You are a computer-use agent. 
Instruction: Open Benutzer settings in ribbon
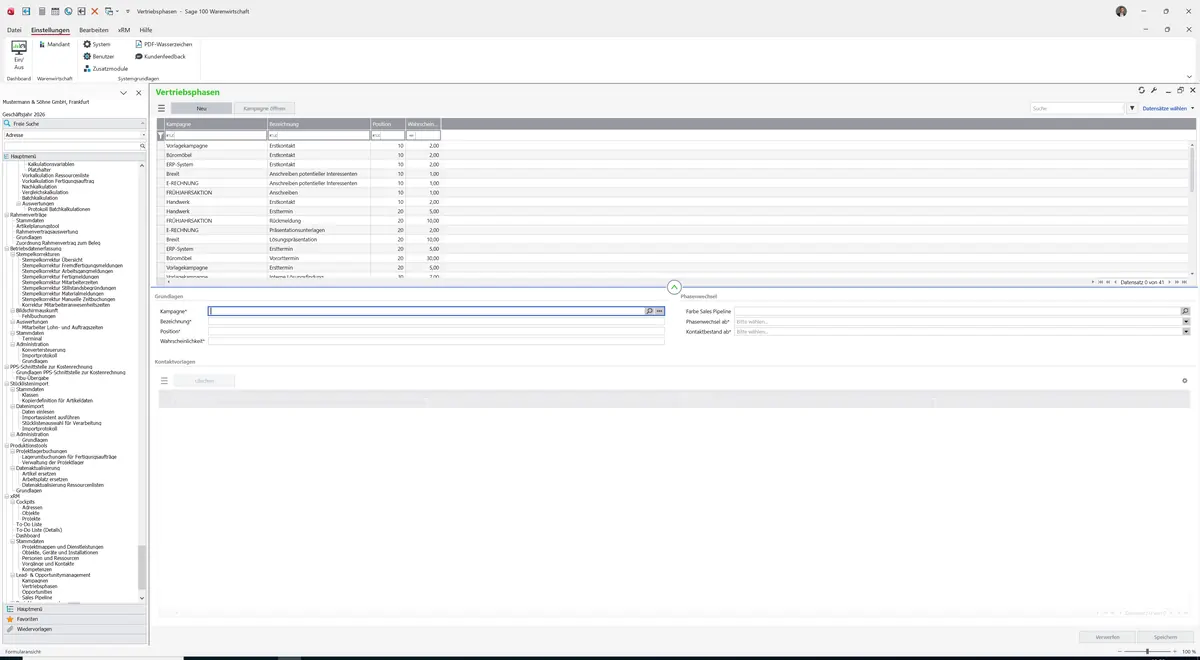coord(99,56)
